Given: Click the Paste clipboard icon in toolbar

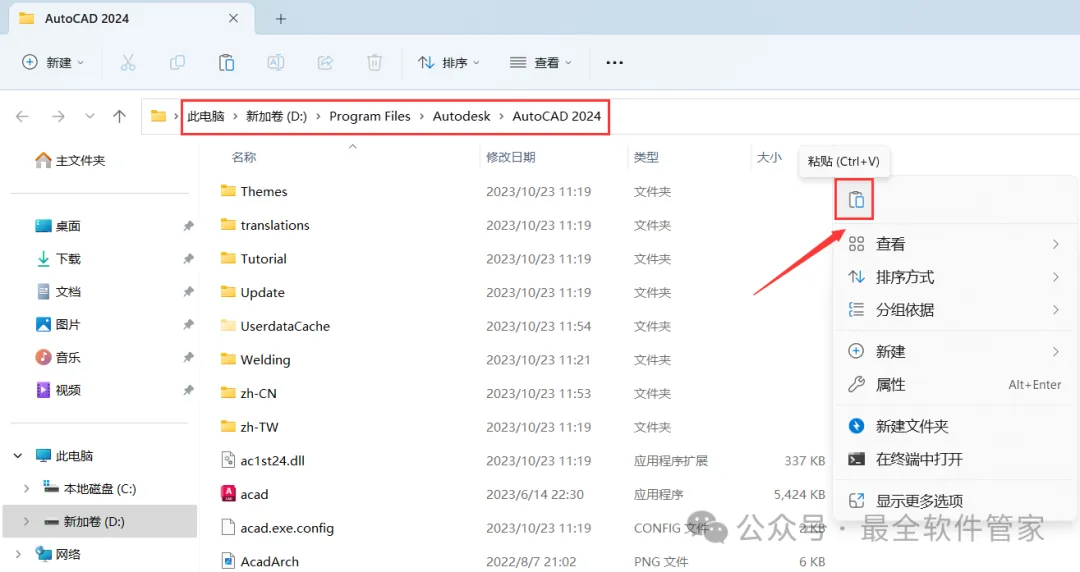Looking at the screenshot, I should [x=227, y=63].
